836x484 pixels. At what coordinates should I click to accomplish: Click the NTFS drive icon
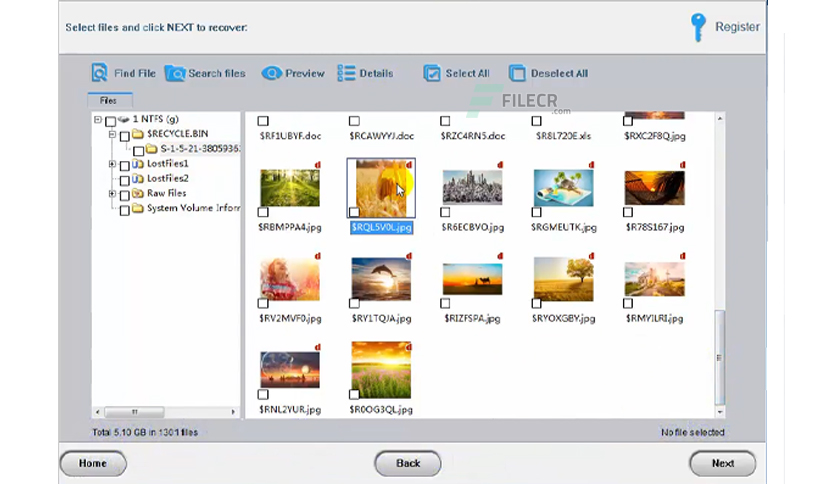coord(124,119)
